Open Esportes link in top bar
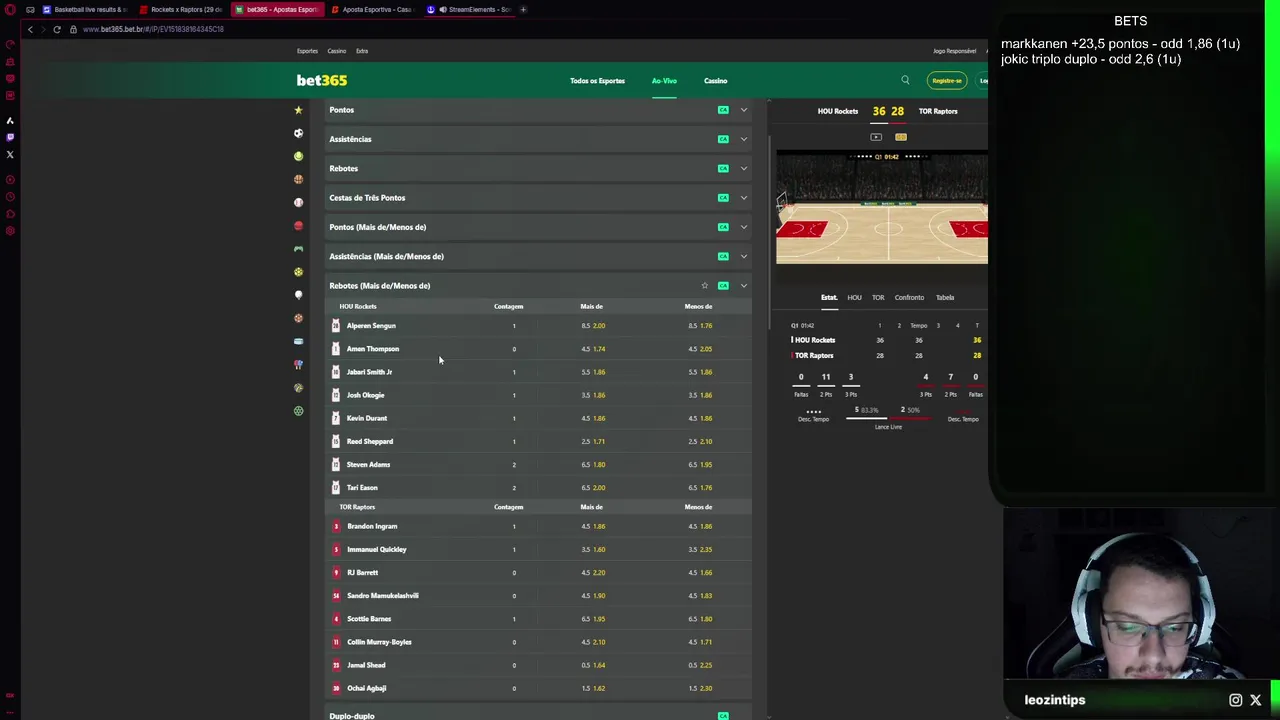This screenshot has height=720, width=1280. [307, 51]
